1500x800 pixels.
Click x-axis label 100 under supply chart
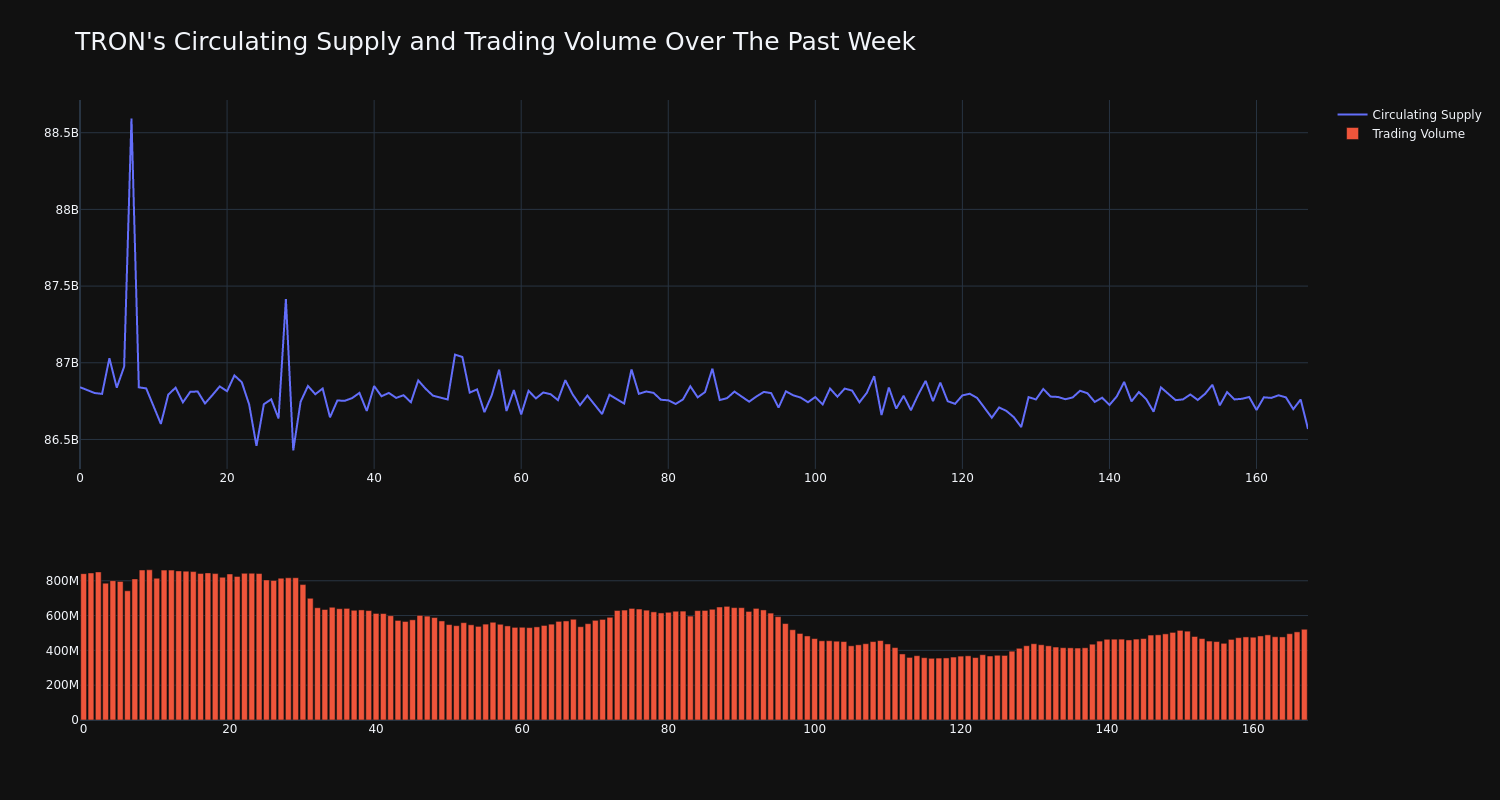click(x=815, y=478)
